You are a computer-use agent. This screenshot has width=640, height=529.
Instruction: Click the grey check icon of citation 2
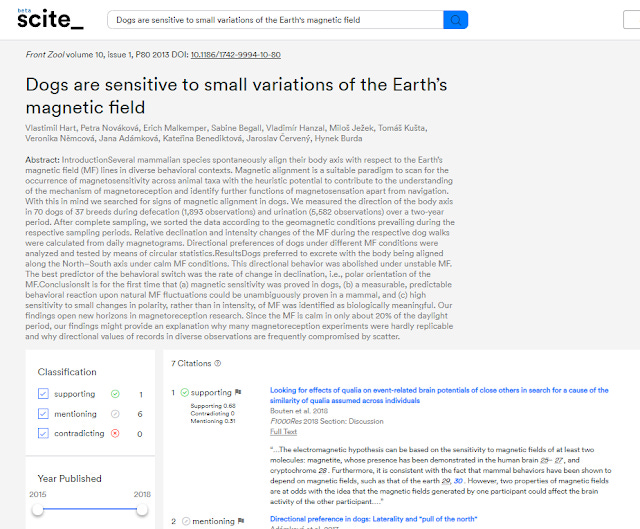pos(186,521)
